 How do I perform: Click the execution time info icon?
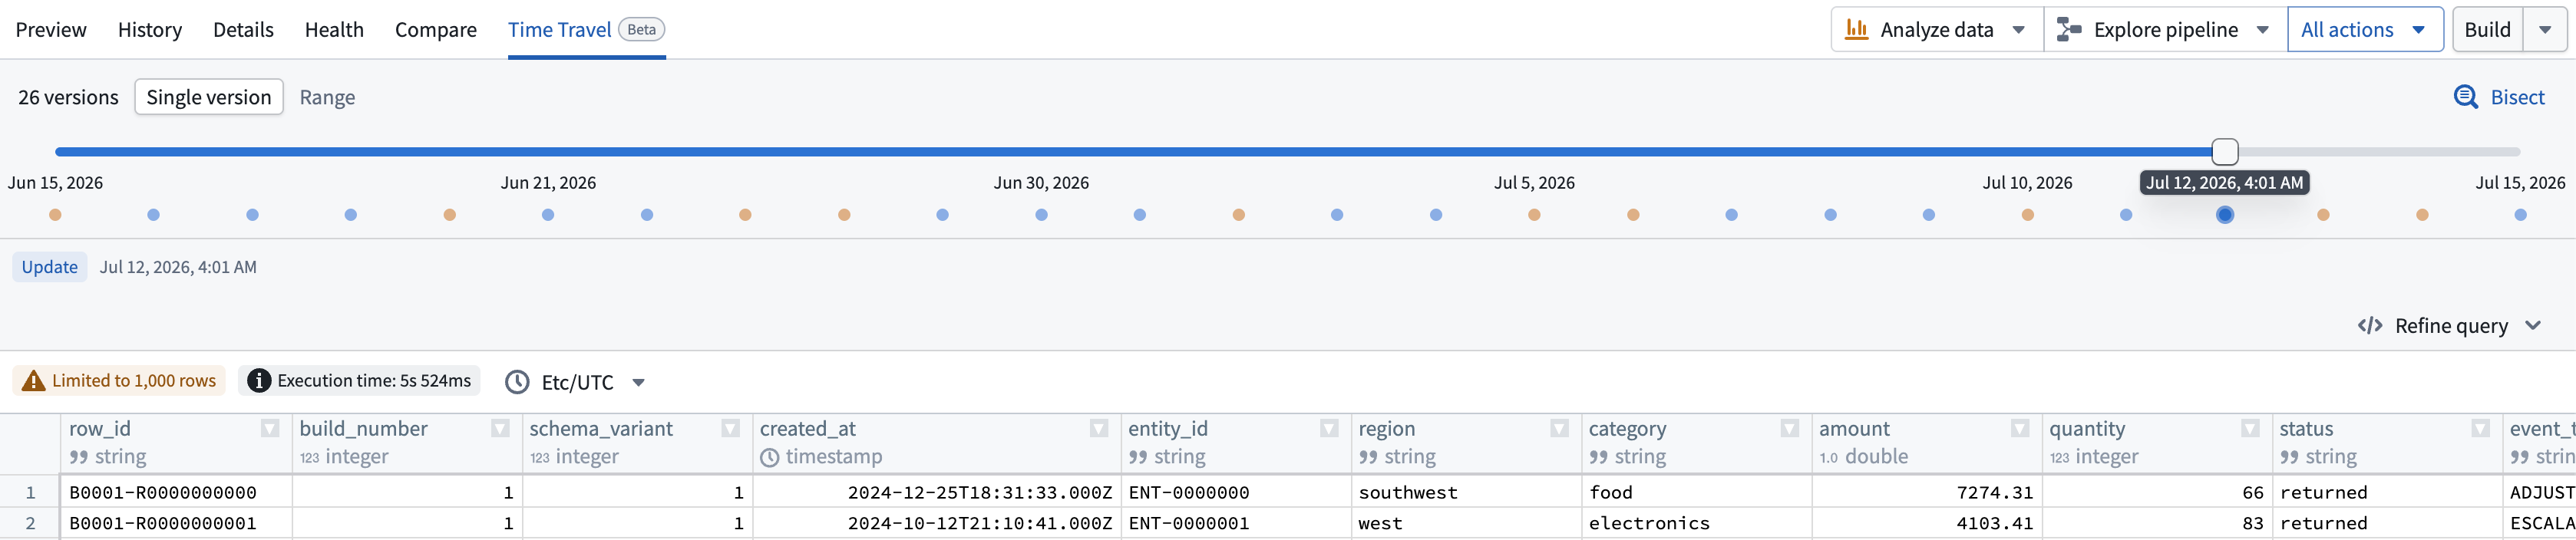258,381
